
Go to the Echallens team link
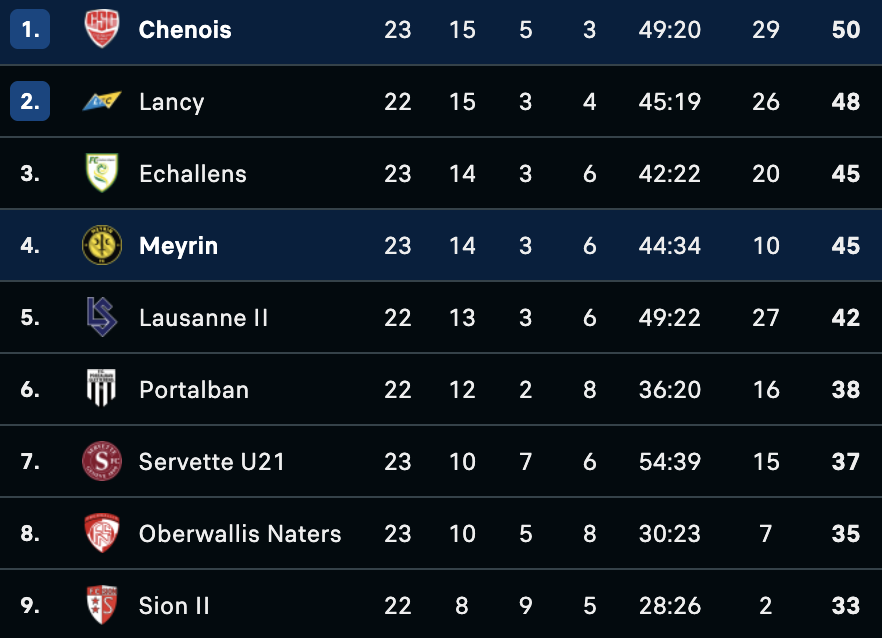[x=192, y=174]
